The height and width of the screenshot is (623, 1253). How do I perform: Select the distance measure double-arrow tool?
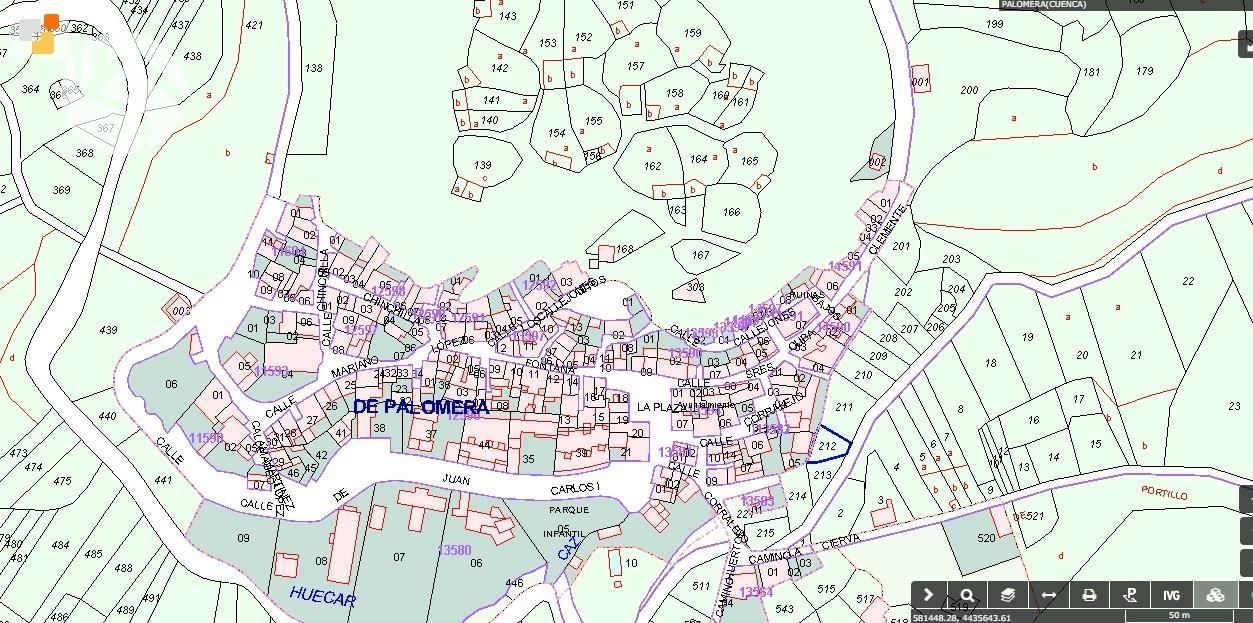[1048, 595]
